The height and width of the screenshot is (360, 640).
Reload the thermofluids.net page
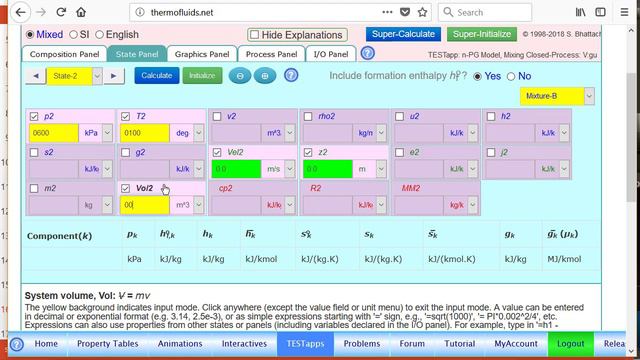[61, 13]
